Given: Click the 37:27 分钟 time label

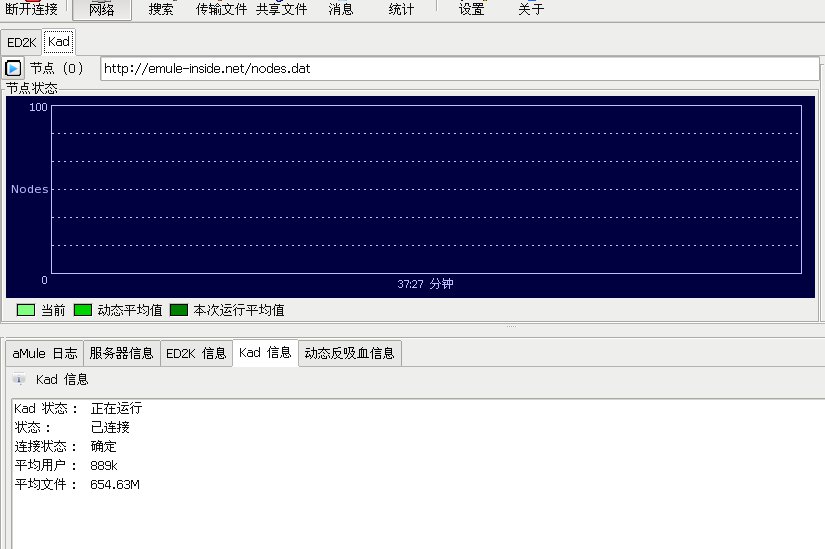Looking at the screenshot, I should click(425, 284).
